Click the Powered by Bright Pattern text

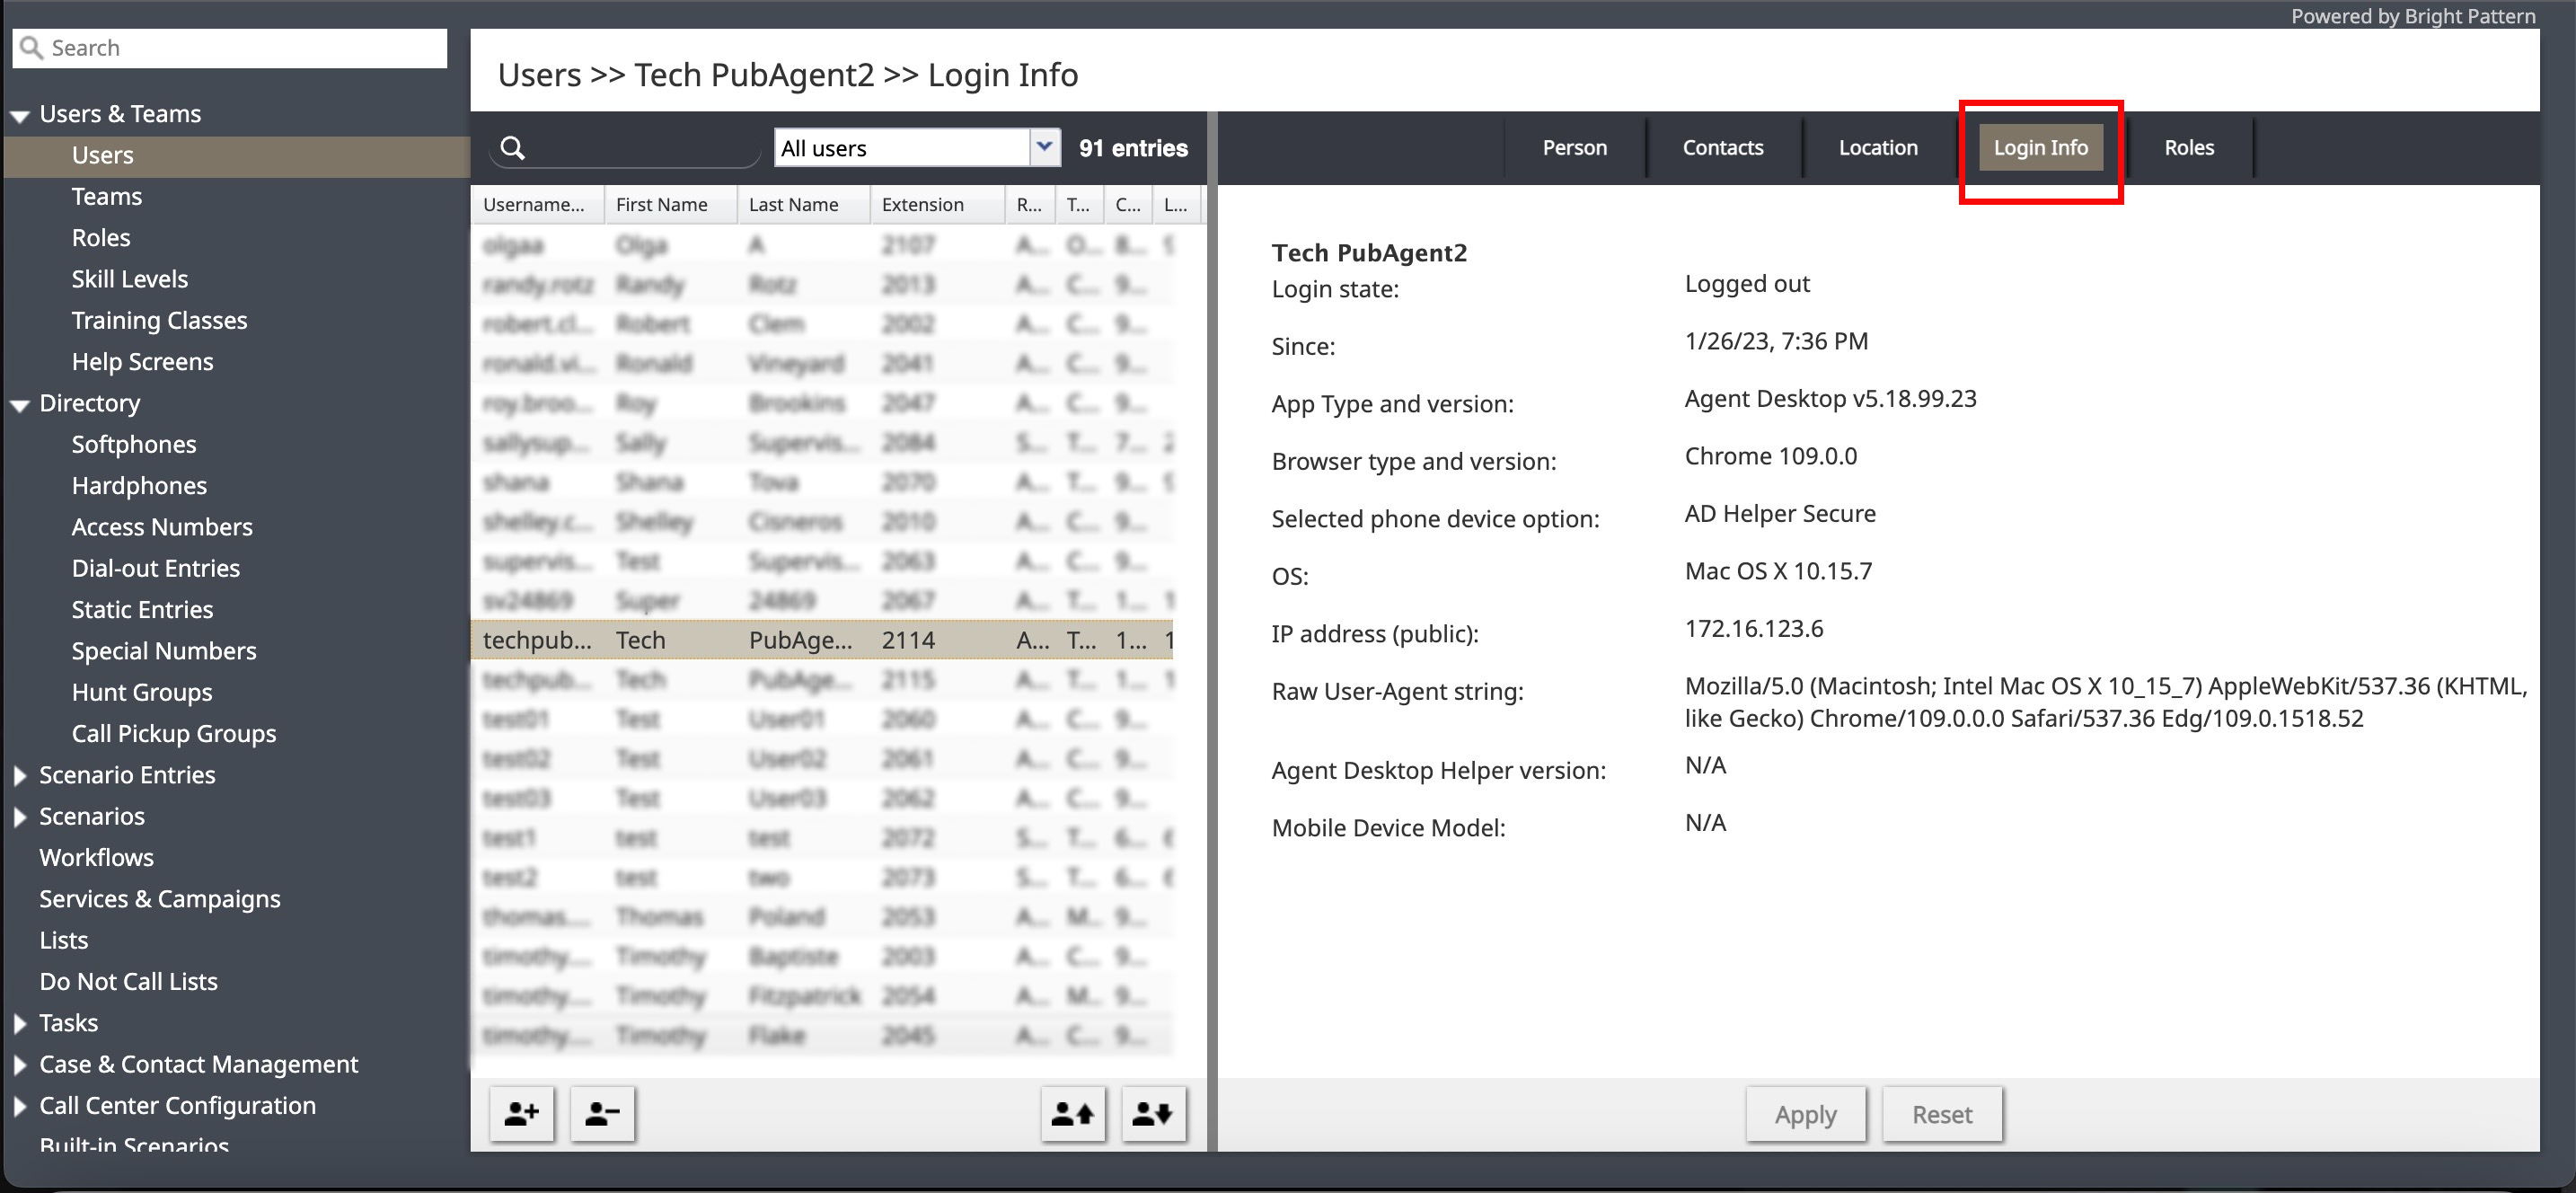(2413, 15)
